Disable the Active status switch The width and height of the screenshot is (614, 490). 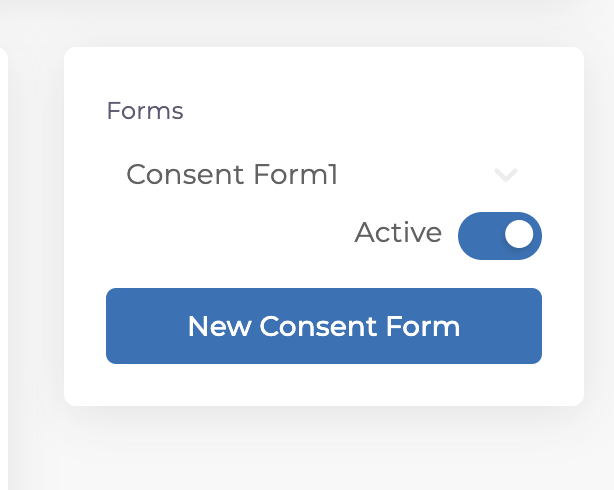pyautogui.click(x=499, y=235)
